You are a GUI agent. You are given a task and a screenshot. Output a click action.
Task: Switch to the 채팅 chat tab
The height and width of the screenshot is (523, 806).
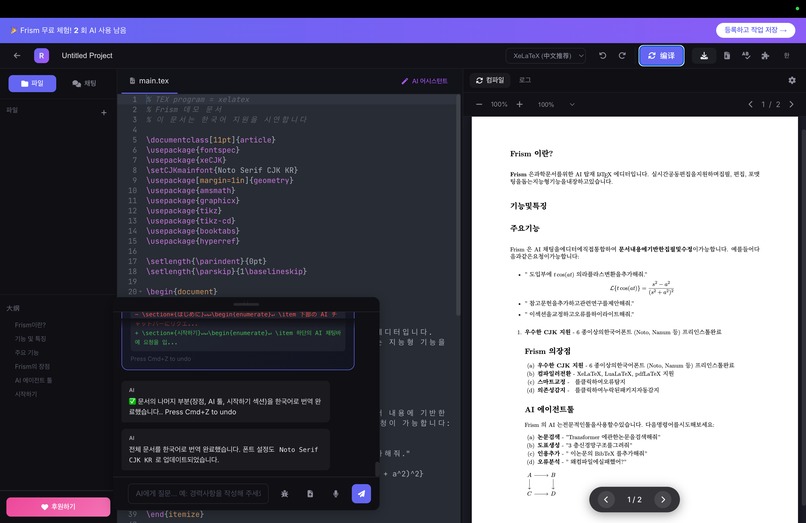pos(84,83)
